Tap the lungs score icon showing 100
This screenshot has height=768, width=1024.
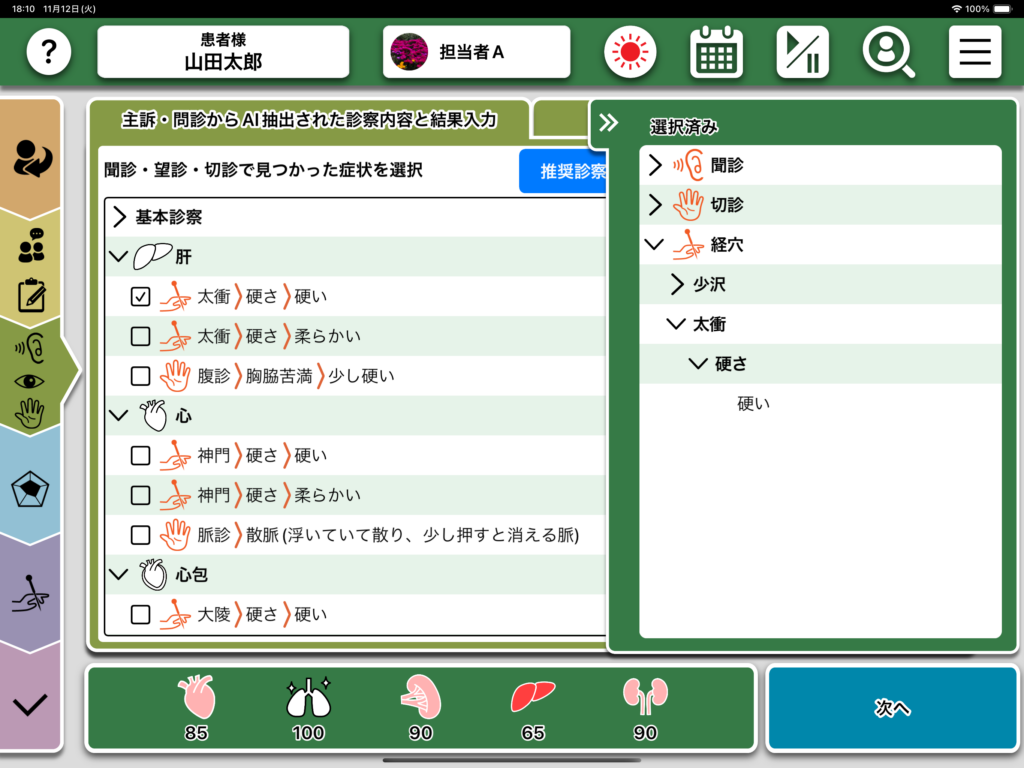point(307,697)
